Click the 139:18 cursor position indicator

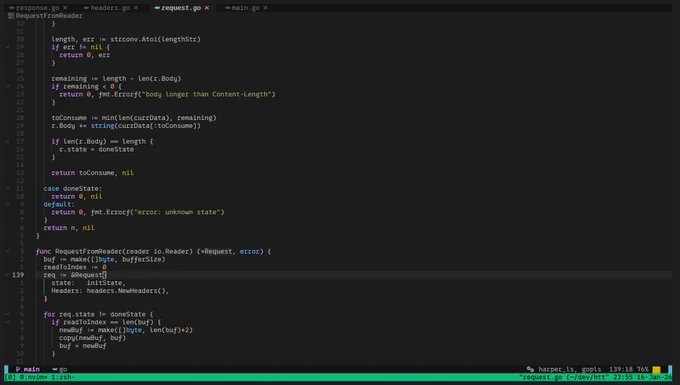click(x=621, y=369)
